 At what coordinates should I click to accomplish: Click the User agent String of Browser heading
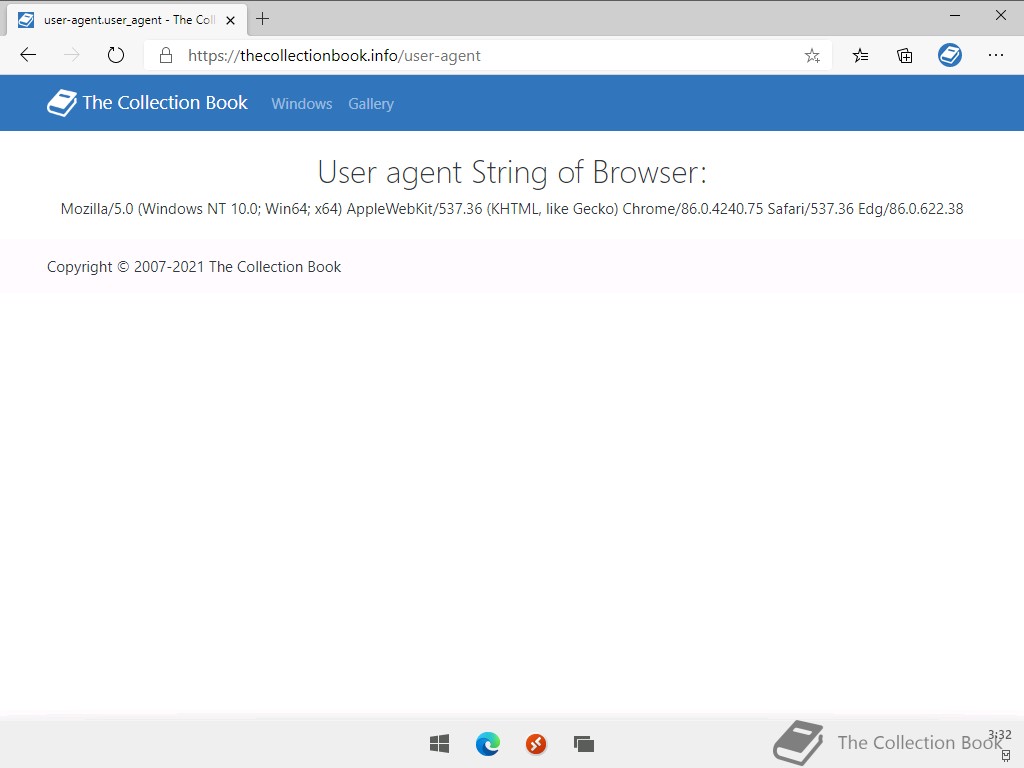(512, 173)
